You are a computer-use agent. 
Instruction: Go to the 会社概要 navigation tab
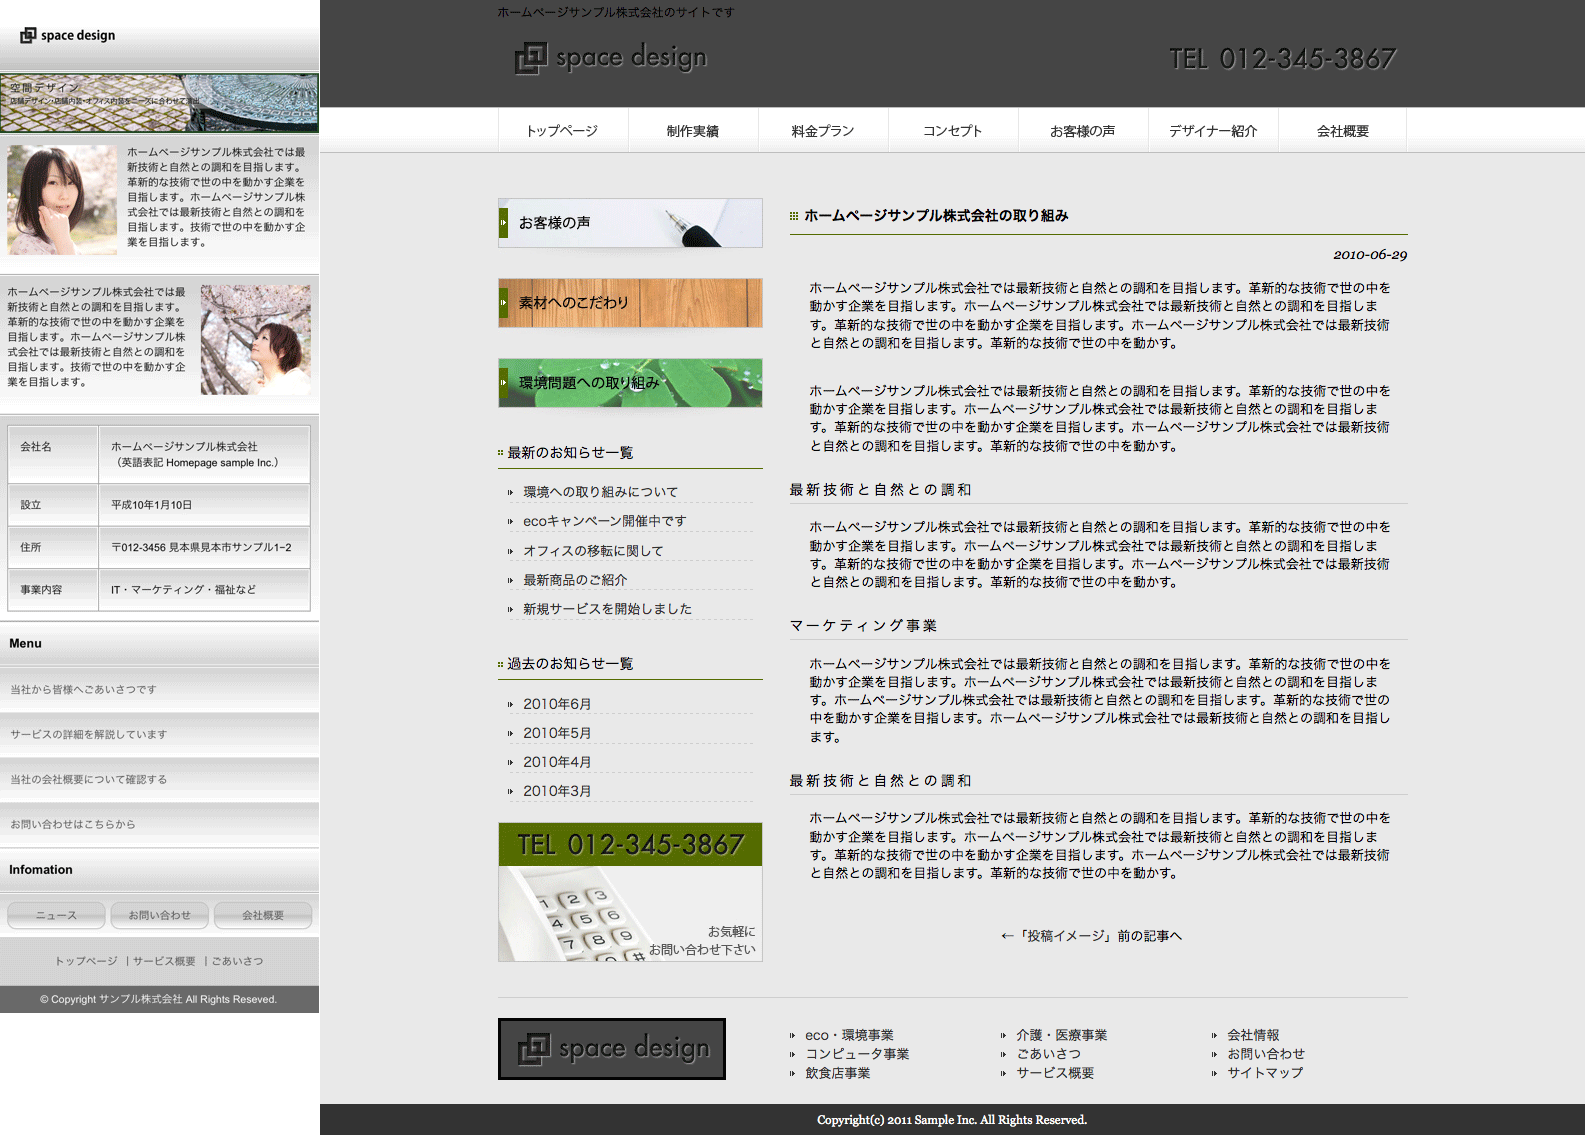pos(1343,131)
